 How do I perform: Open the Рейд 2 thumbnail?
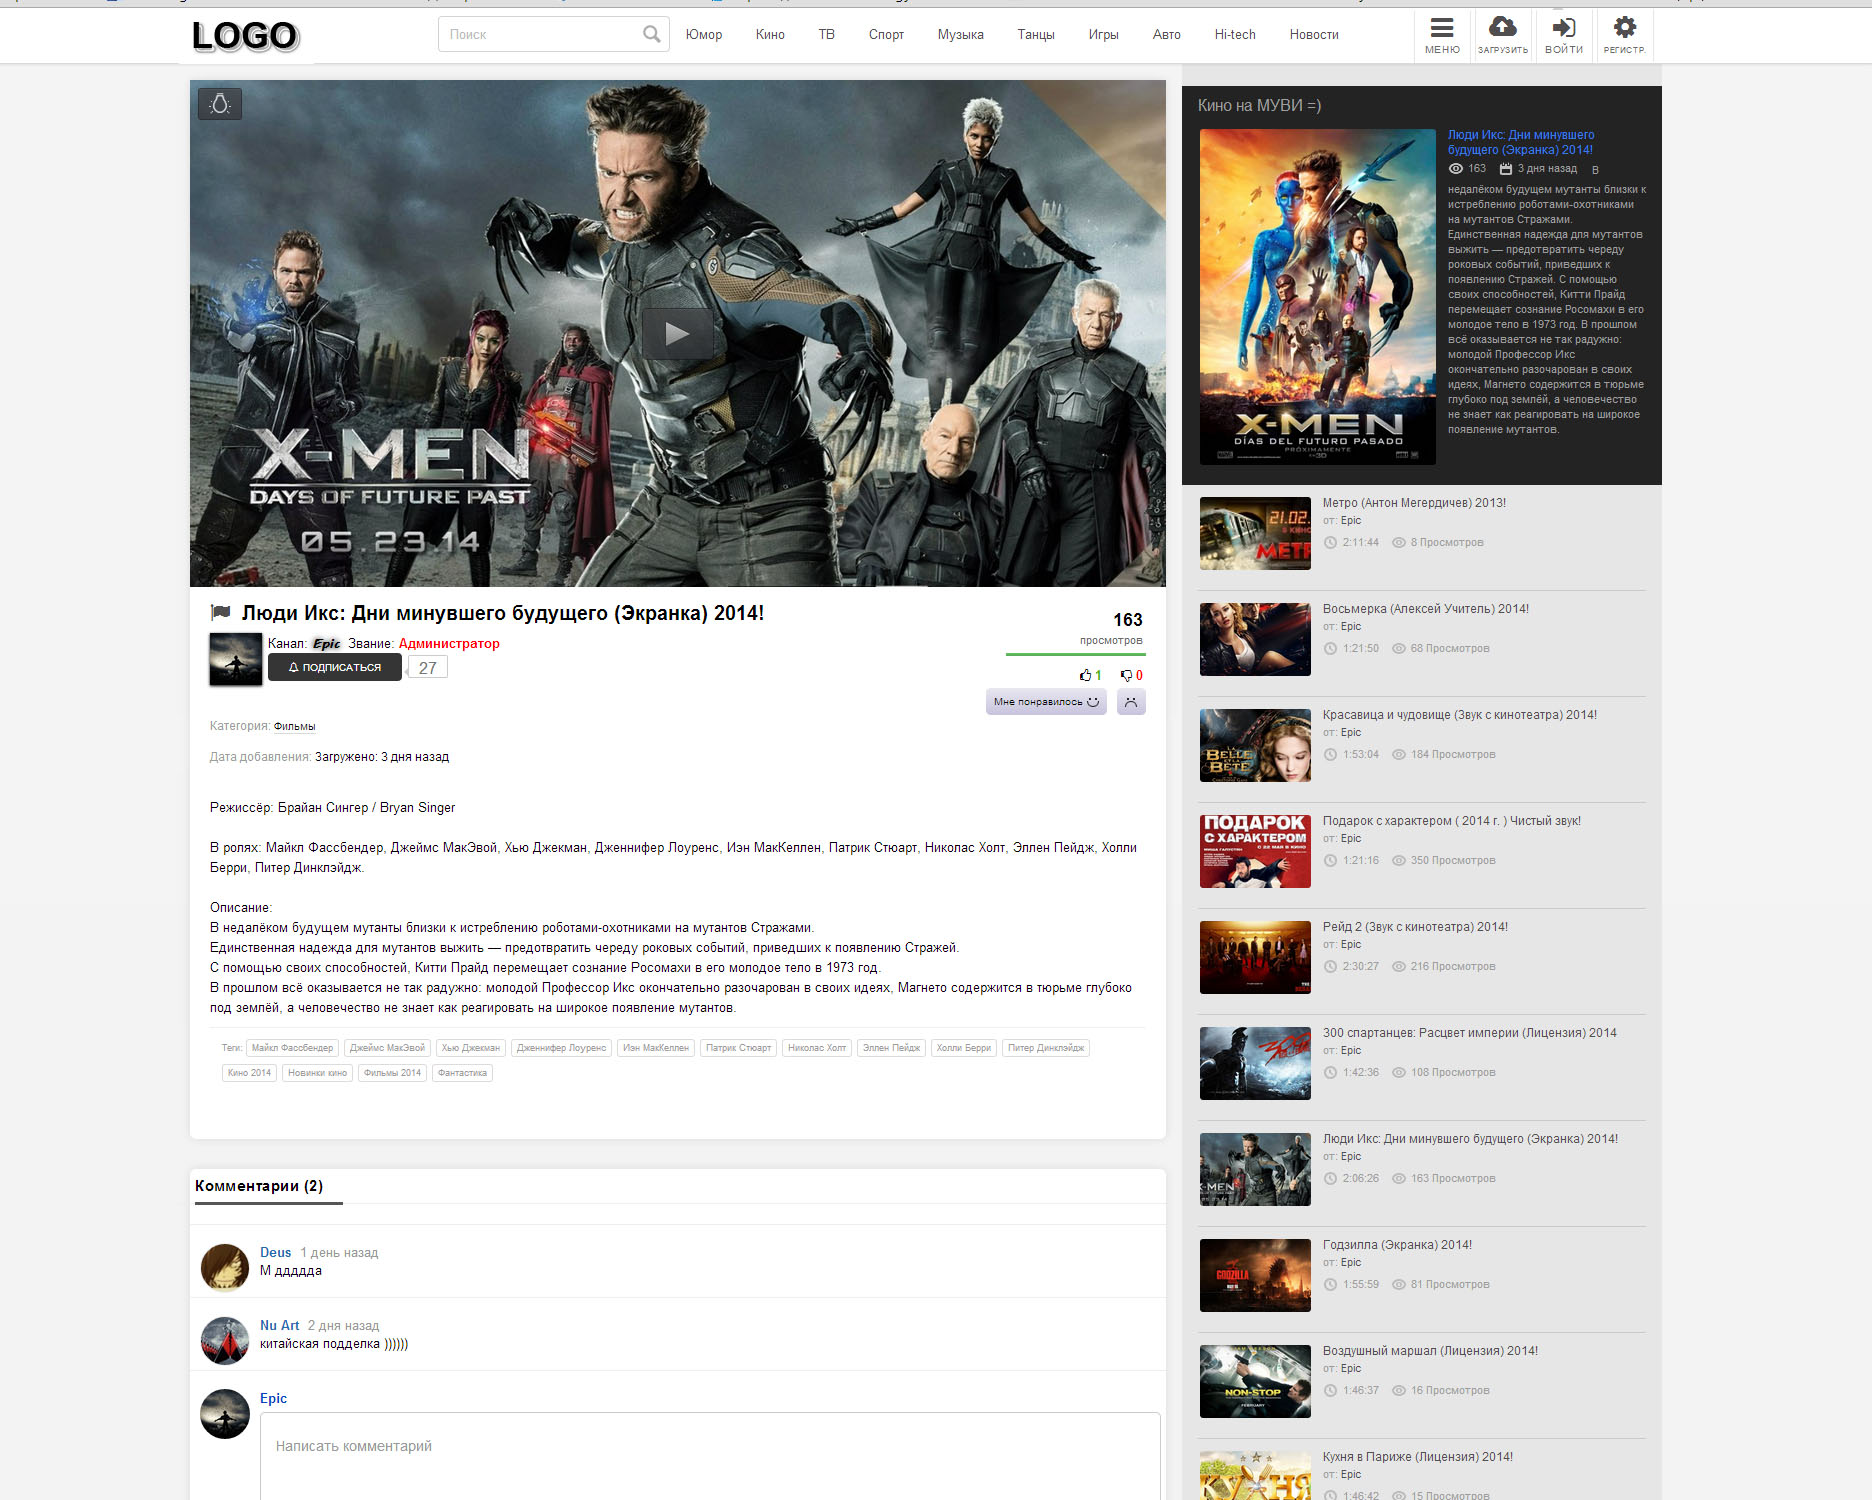tap(1255, 958)
